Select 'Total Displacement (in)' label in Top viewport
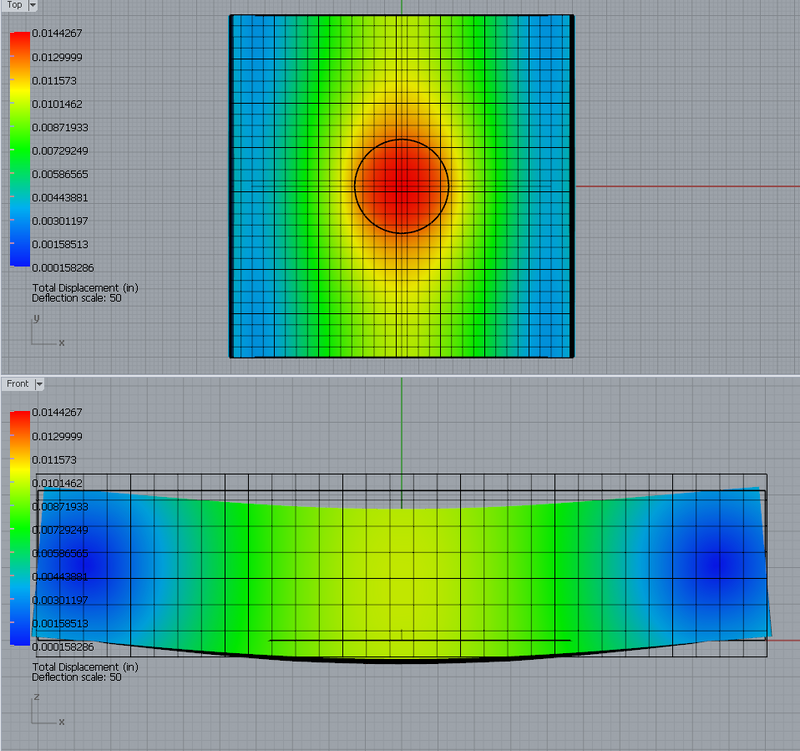 (x=85, y=287)
